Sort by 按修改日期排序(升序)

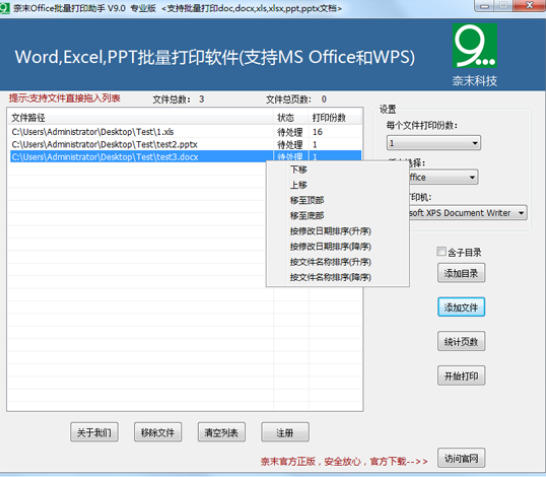pyautogui.click(x=330, y=231)
